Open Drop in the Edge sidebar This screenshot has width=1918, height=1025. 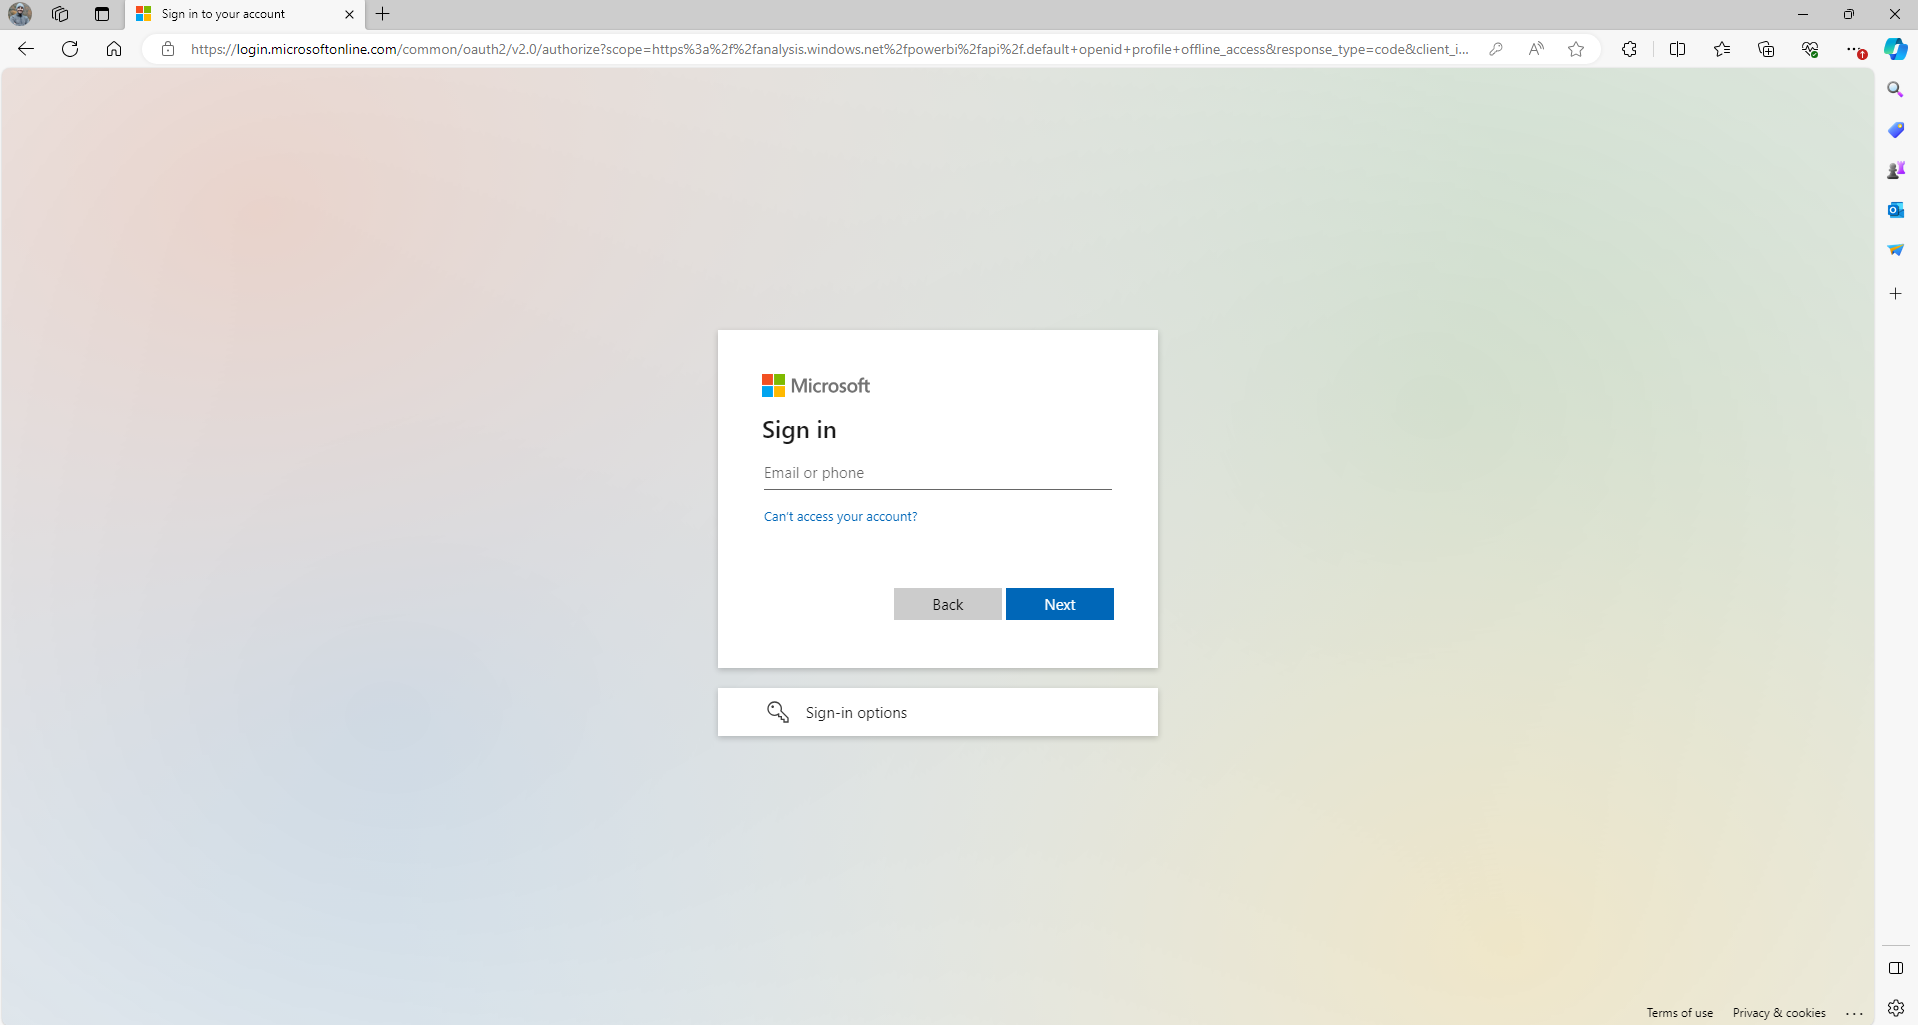pos(1895,249)
